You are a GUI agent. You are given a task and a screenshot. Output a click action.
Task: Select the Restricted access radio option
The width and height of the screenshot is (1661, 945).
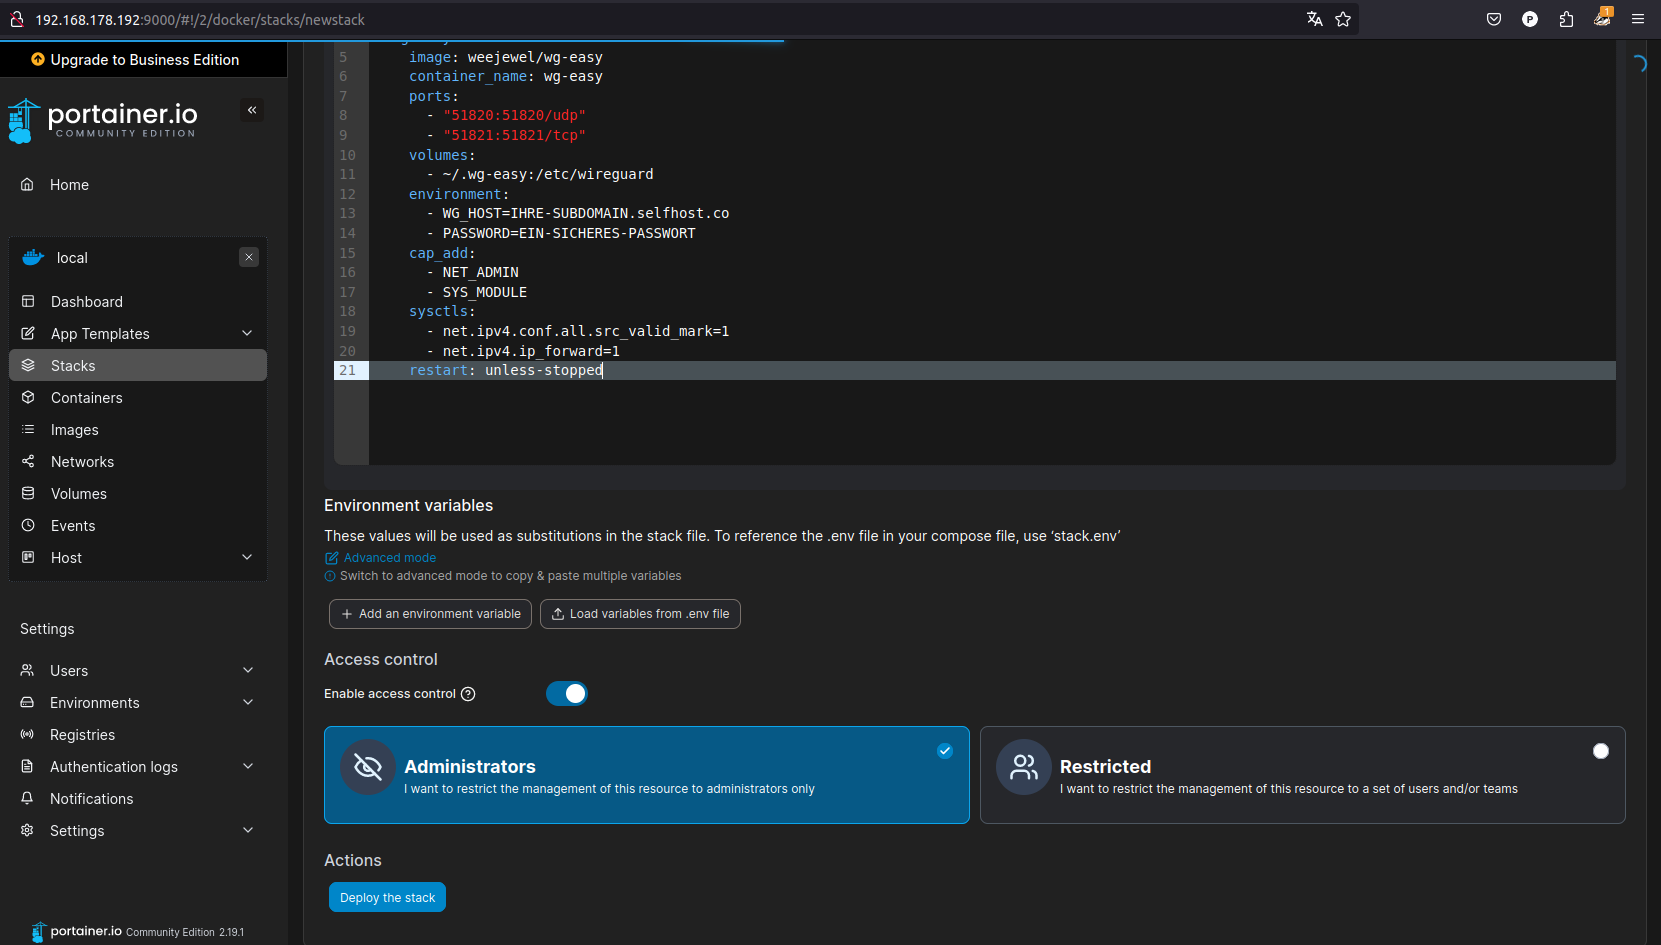pos(1600,751)
